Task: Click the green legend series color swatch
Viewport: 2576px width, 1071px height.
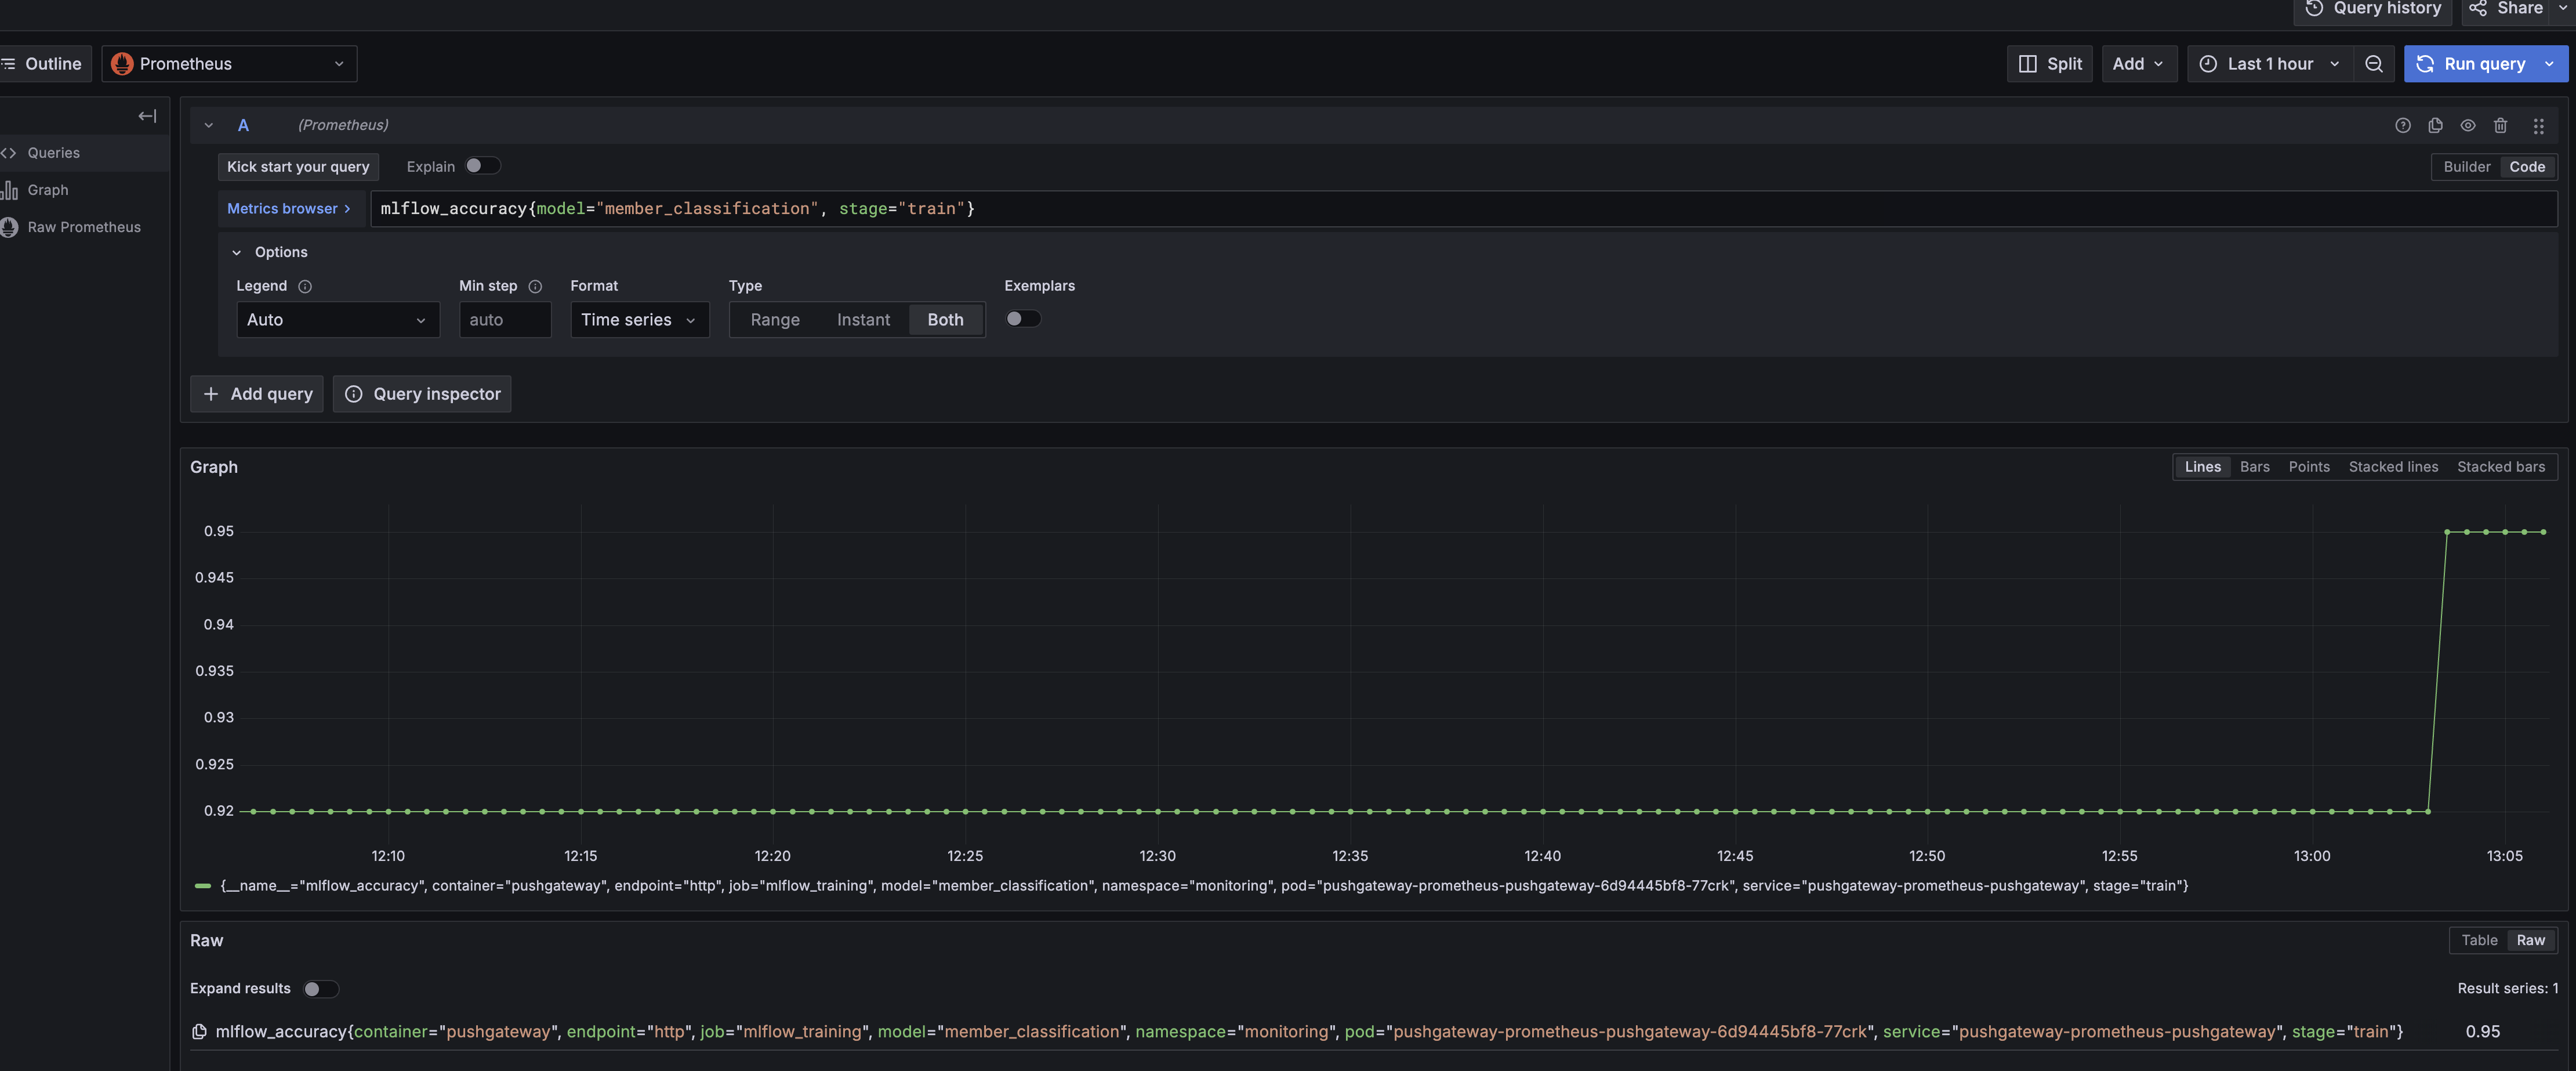Action: coord(202,886)
